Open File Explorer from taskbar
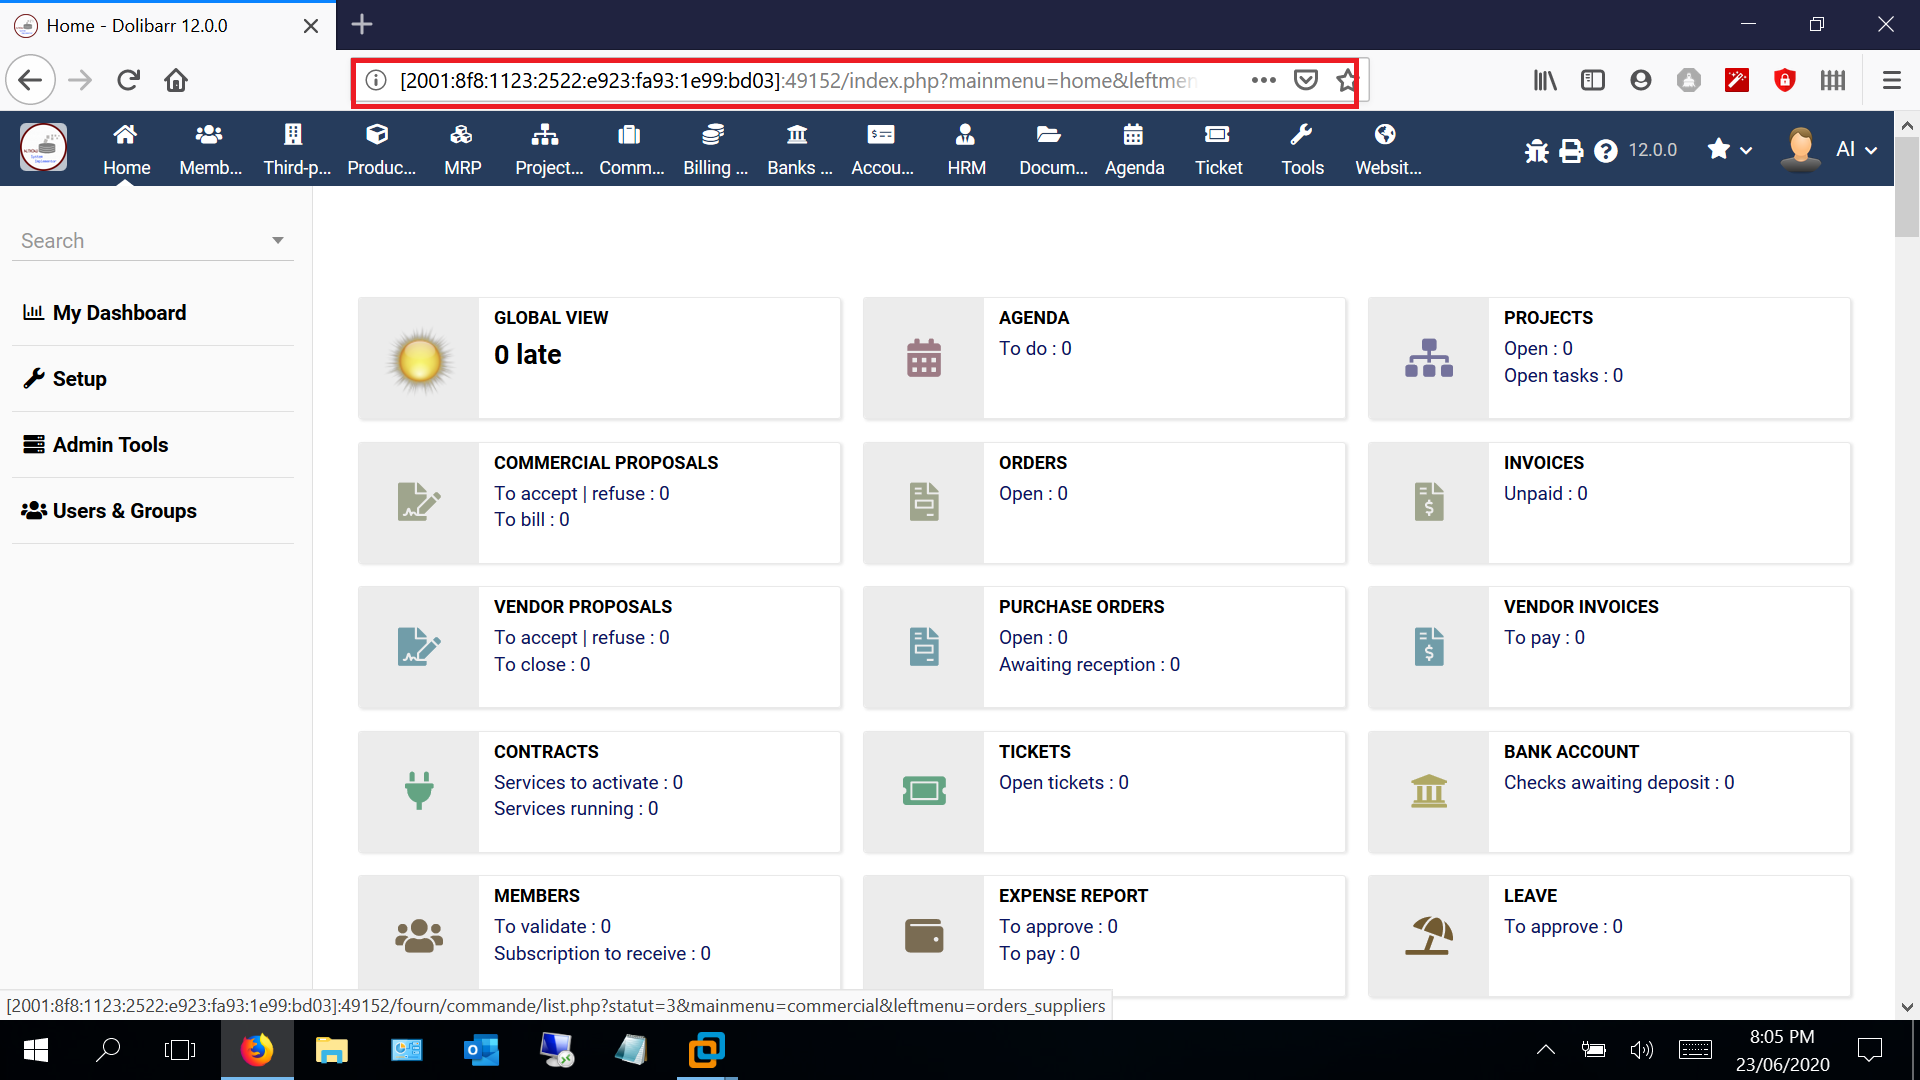 pyautogui.click(x=331, y=1049)
